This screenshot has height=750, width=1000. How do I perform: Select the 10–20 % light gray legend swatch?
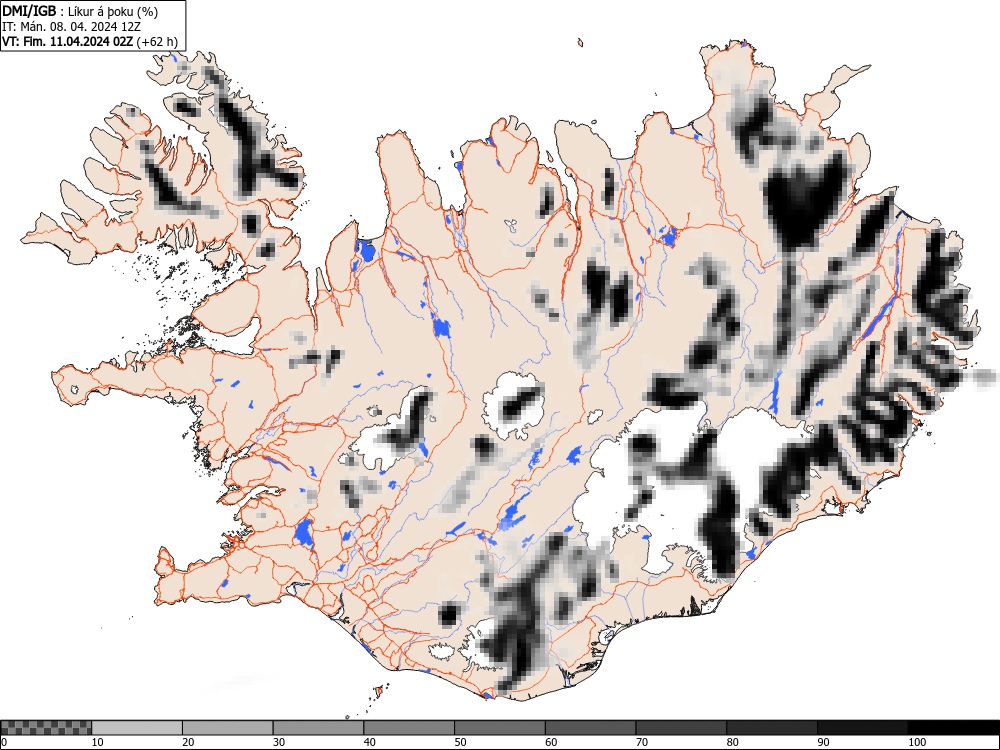137,728
